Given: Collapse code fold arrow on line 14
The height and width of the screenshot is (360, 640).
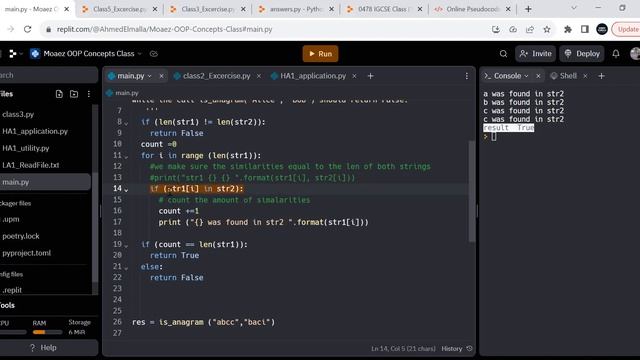Looking at the screenshot, I should coord(126,190).
